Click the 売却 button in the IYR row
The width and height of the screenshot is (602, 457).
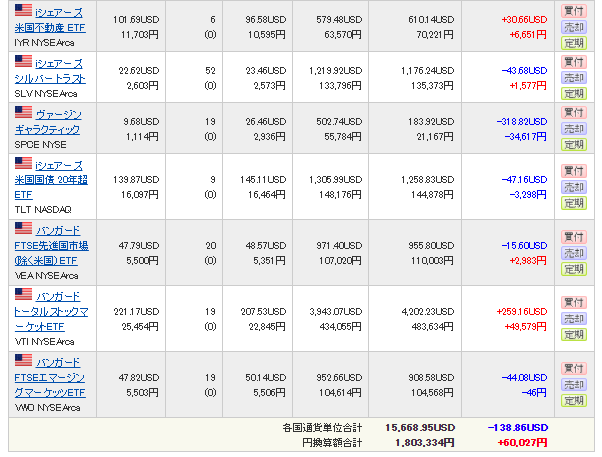point(574,27)
